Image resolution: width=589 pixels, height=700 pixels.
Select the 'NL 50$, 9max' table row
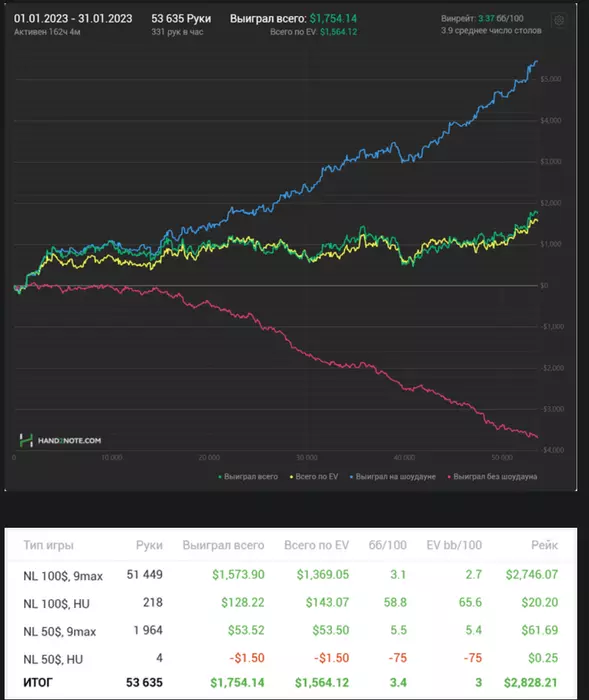pos(291,630)
